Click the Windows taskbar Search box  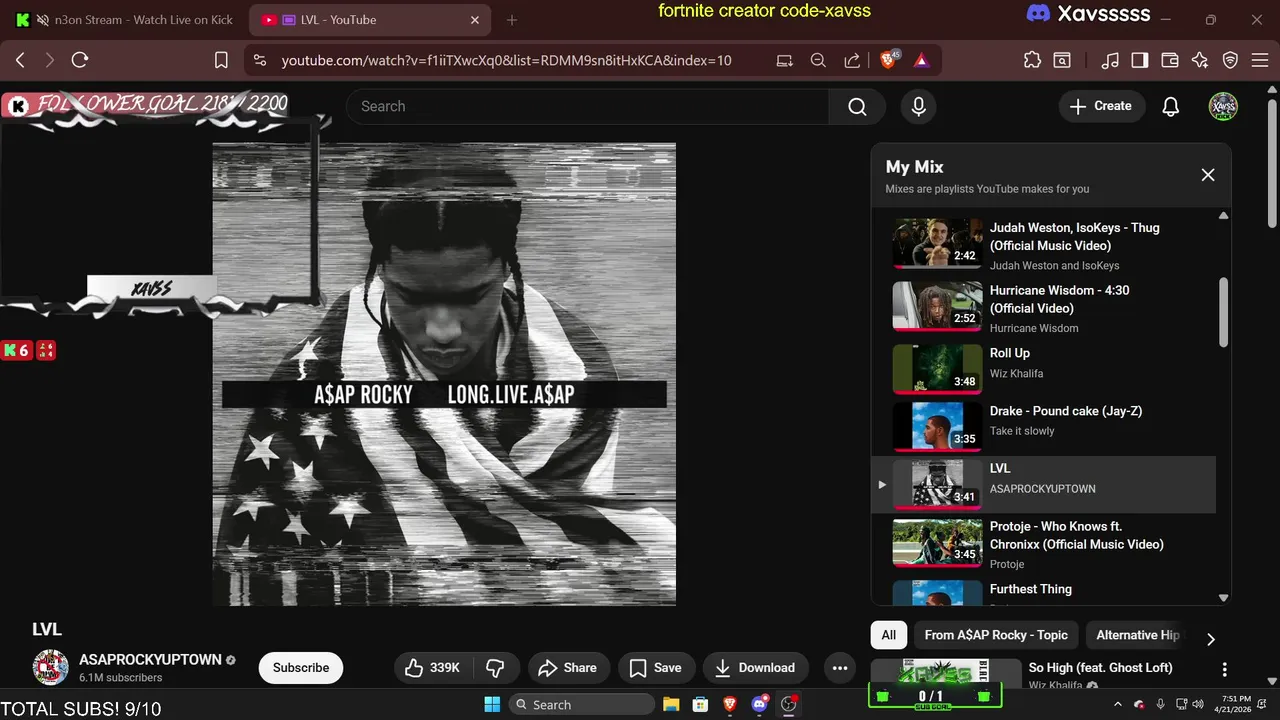coord(580,704)
